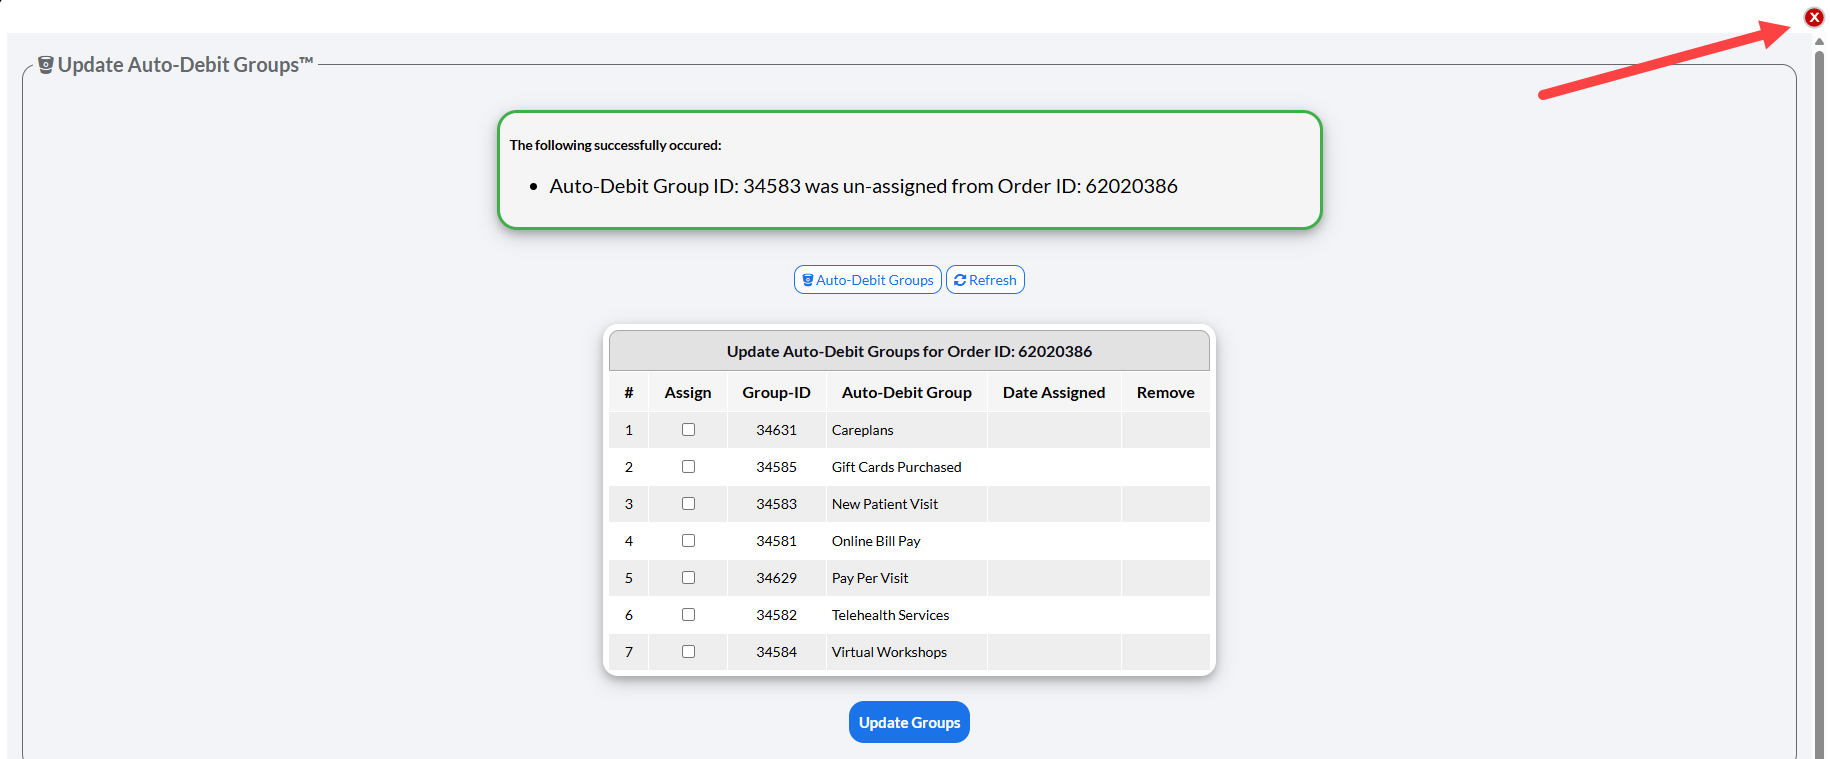Click the Assign column header
The height and width of the screenshot is (759, 1830).
[688, 393]
